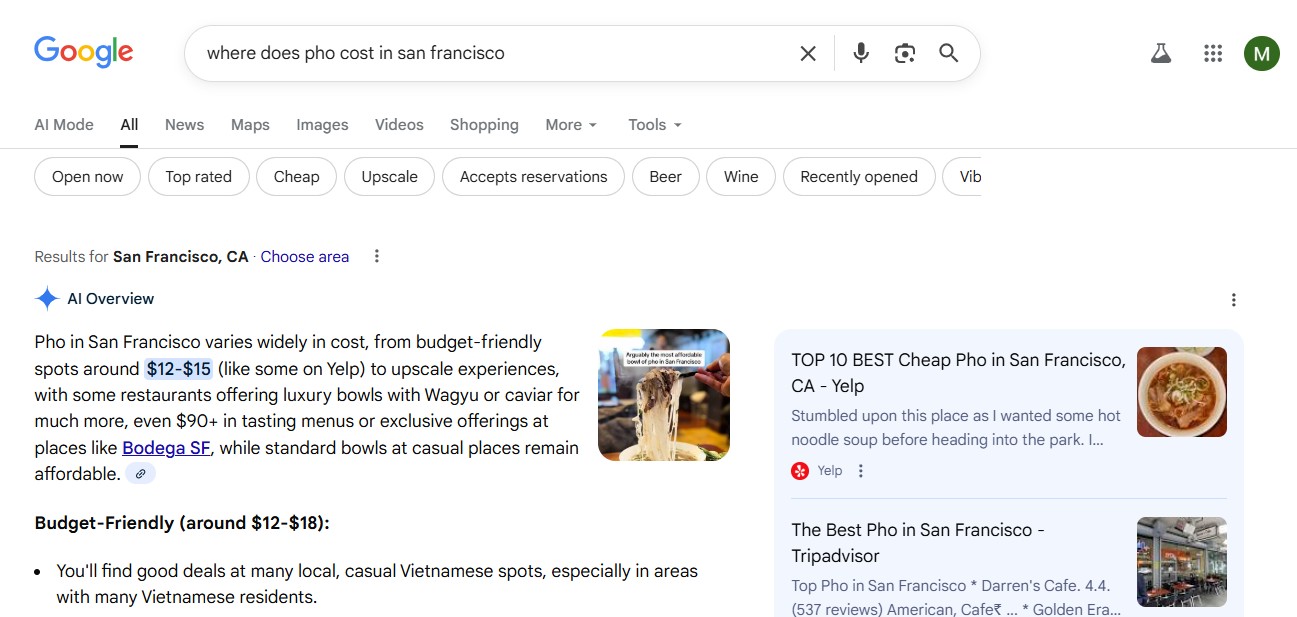This screenshot has width=1297, height=617.
Task: Click the Budget-Friendly (around $12-$18) heading
Action: pyautogui.click(x=182, y=523)
